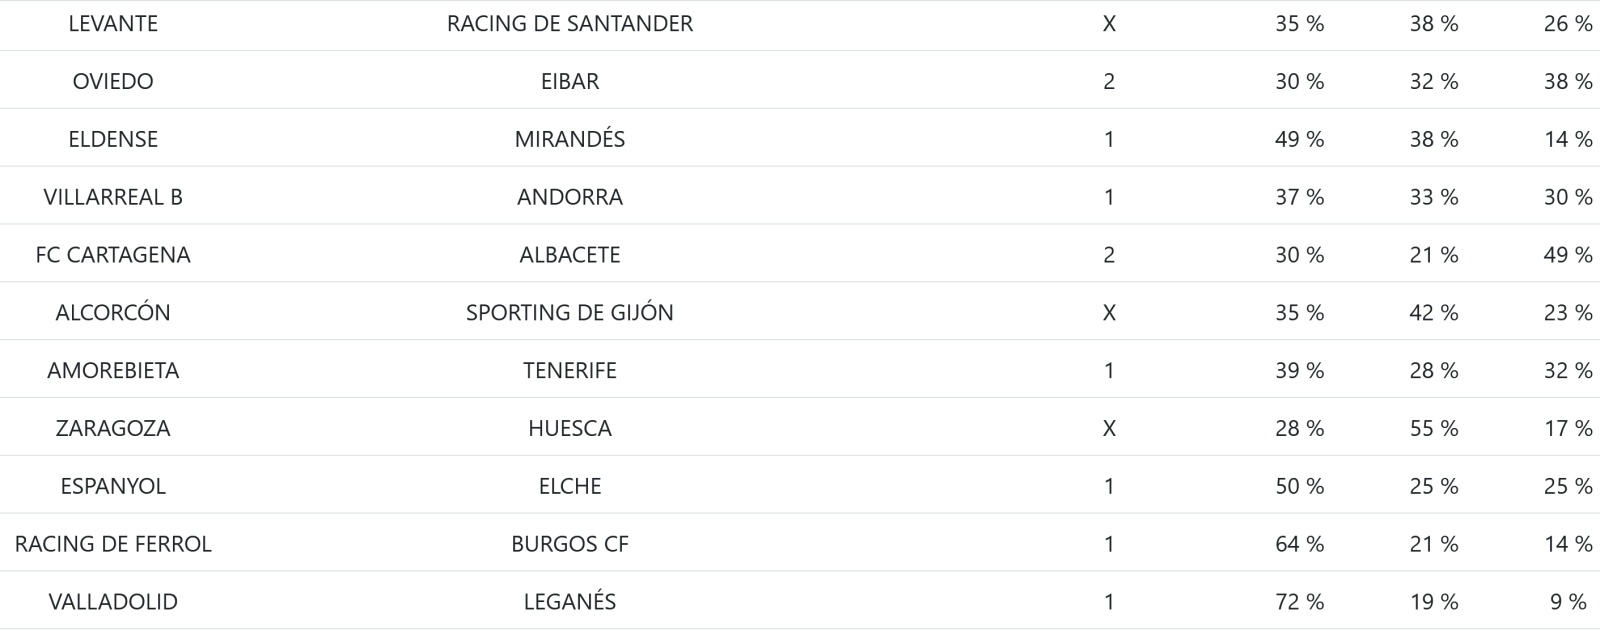
Task: Select the LEVANTE team cell
Action: coord(113,23)
